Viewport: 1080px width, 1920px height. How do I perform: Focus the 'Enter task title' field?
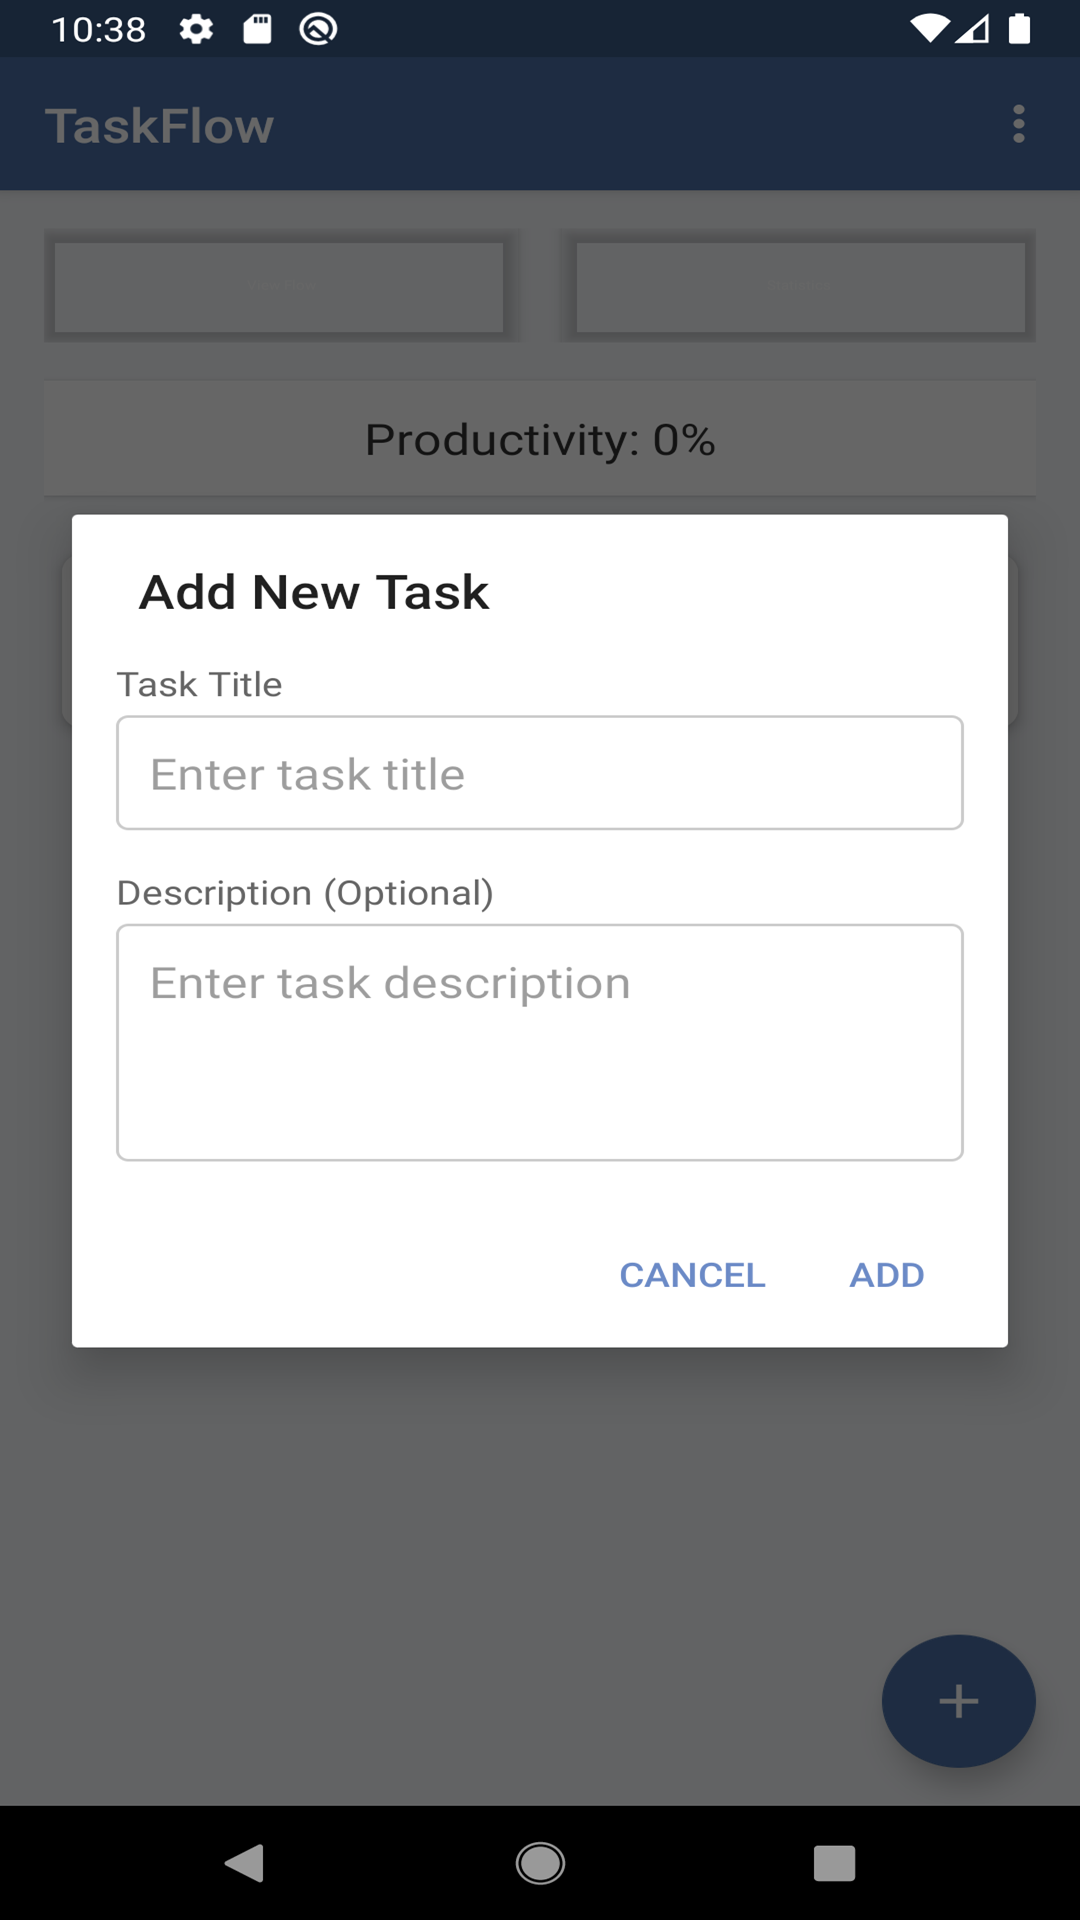(x=540, y=773)
